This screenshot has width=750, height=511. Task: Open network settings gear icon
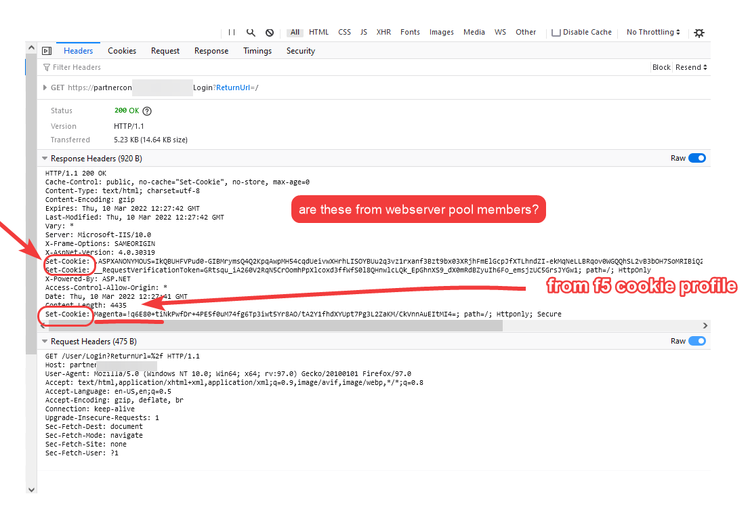699,33
